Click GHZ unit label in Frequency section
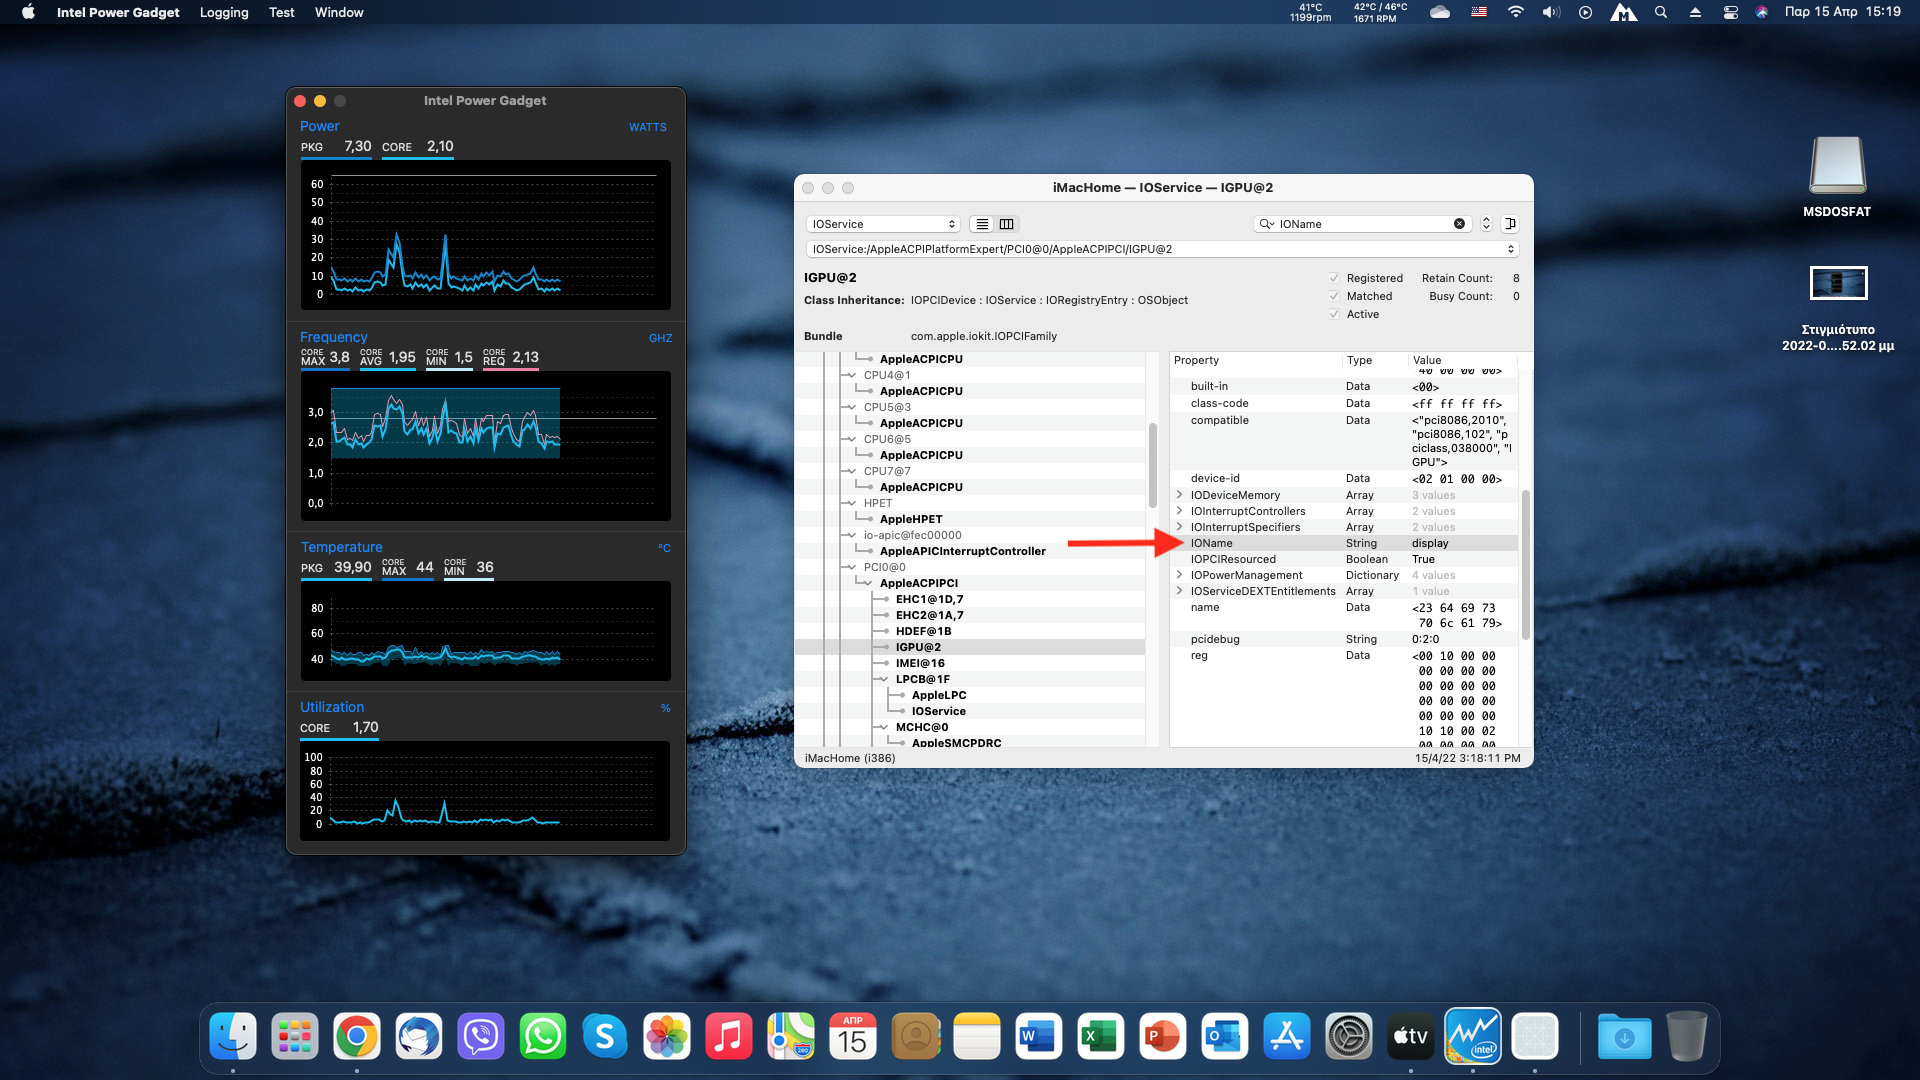The image size is (1920, 1080). 660,338
